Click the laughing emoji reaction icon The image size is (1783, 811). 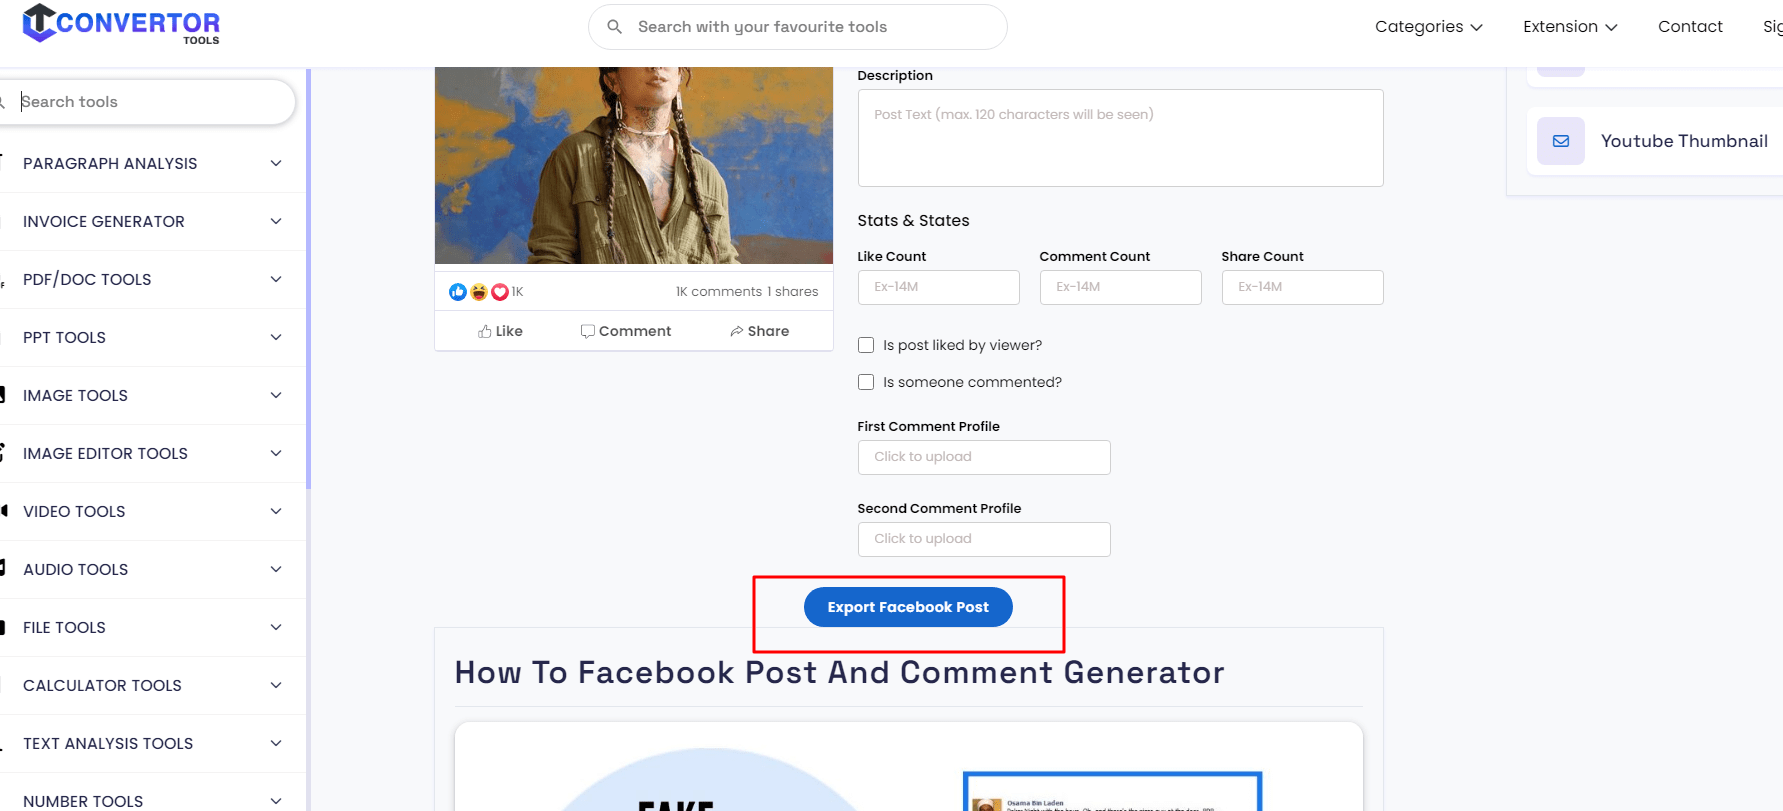tap(479, 291)
